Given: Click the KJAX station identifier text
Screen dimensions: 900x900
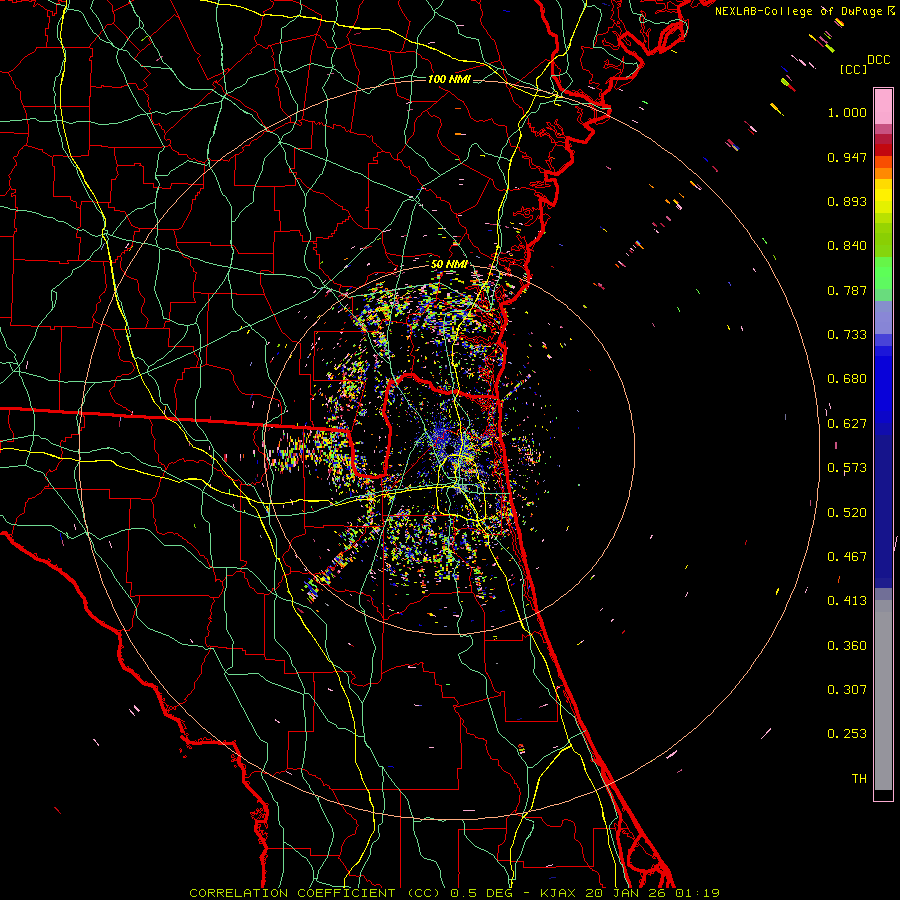Looking at the screenshot, I should point(559,893).
